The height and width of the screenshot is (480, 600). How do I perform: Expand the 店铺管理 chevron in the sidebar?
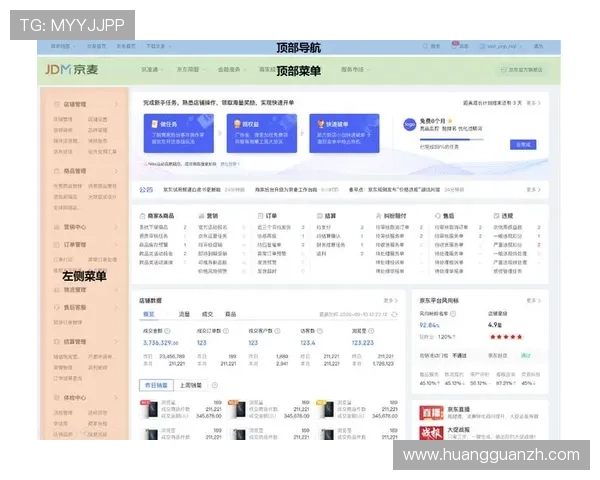pos(116,104)
